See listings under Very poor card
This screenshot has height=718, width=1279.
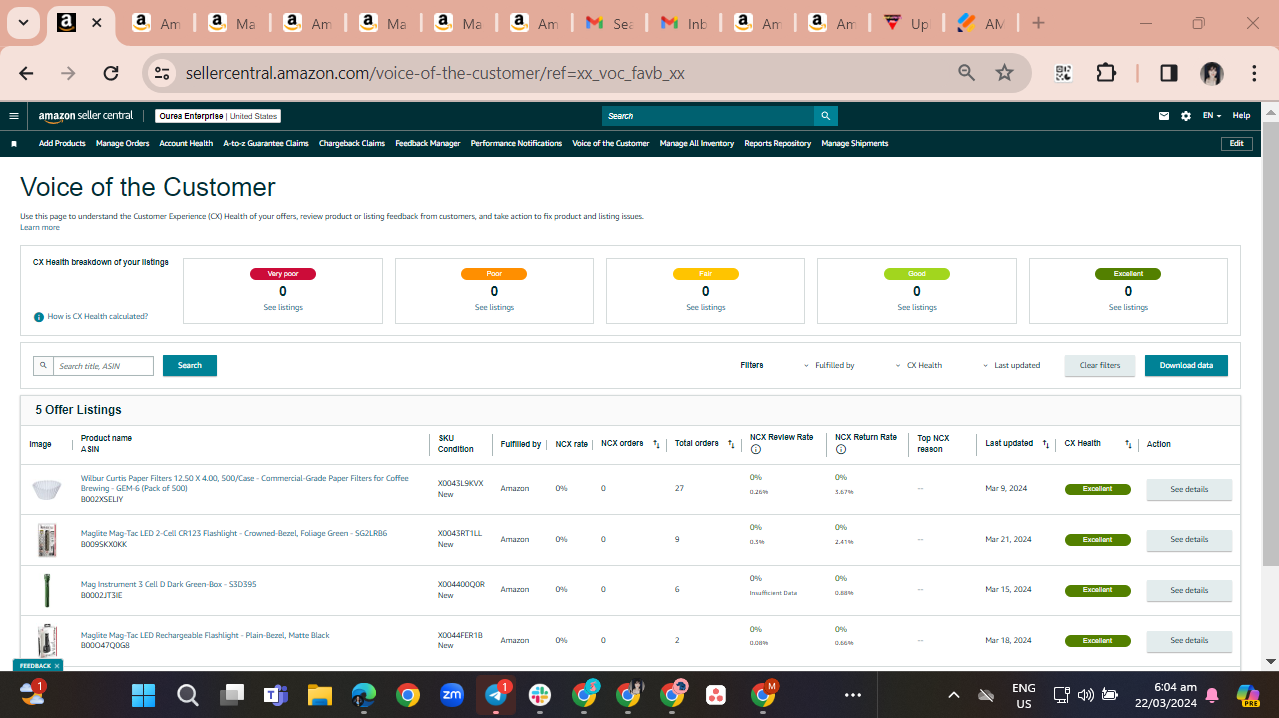[x=283, y=308]
